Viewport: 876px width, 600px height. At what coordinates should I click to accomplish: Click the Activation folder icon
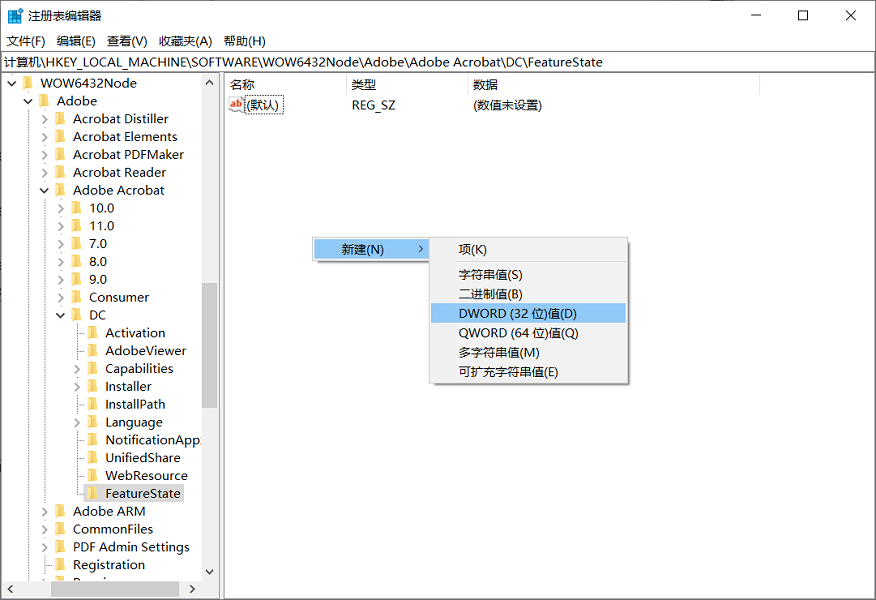coord(93,333)
